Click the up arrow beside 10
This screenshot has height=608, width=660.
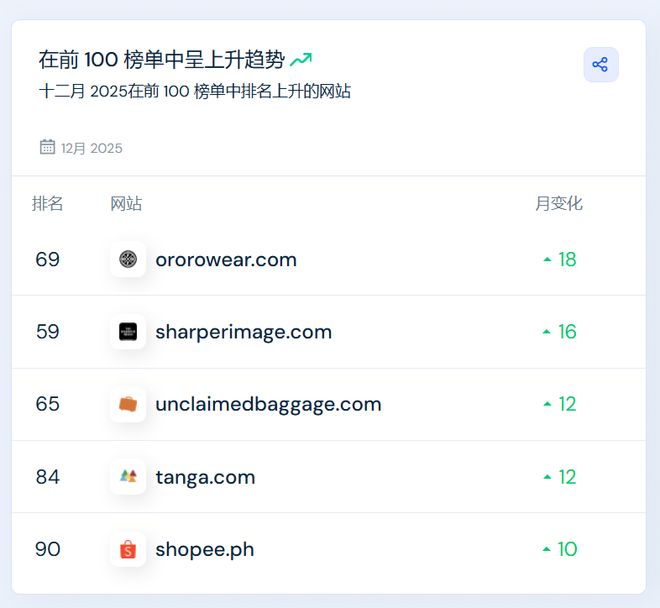pyautogui.click(x=546, y=549)
